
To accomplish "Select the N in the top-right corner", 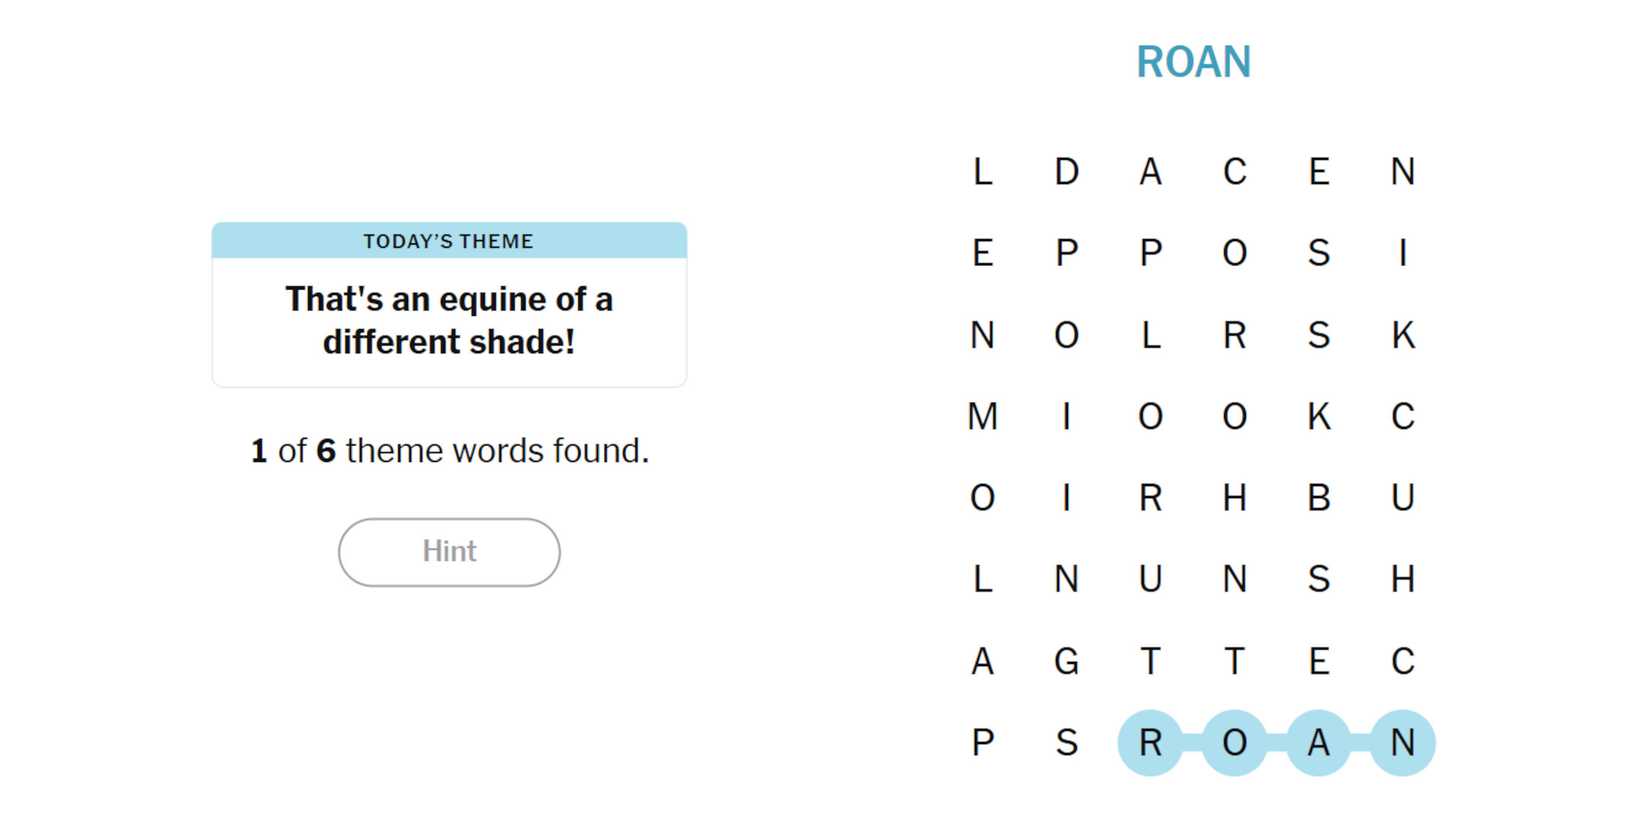I will point(1402,172).
